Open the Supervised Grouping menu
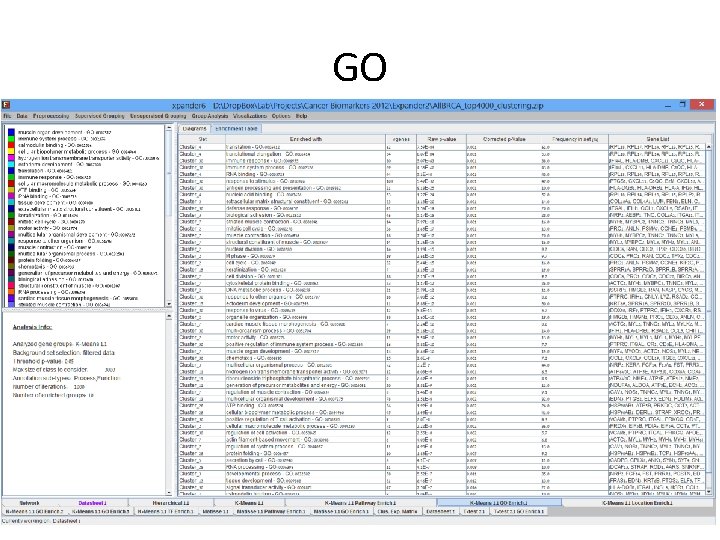The width and height of the screenshot is (720, 540). click(x=100, y=116)
